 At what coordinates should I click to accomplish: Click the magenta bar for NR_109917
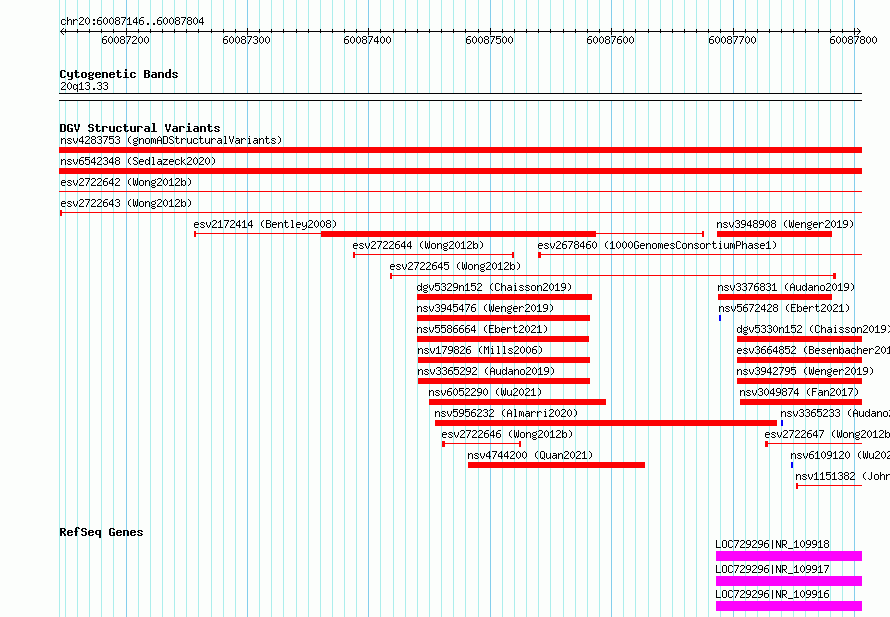[789, 581]
